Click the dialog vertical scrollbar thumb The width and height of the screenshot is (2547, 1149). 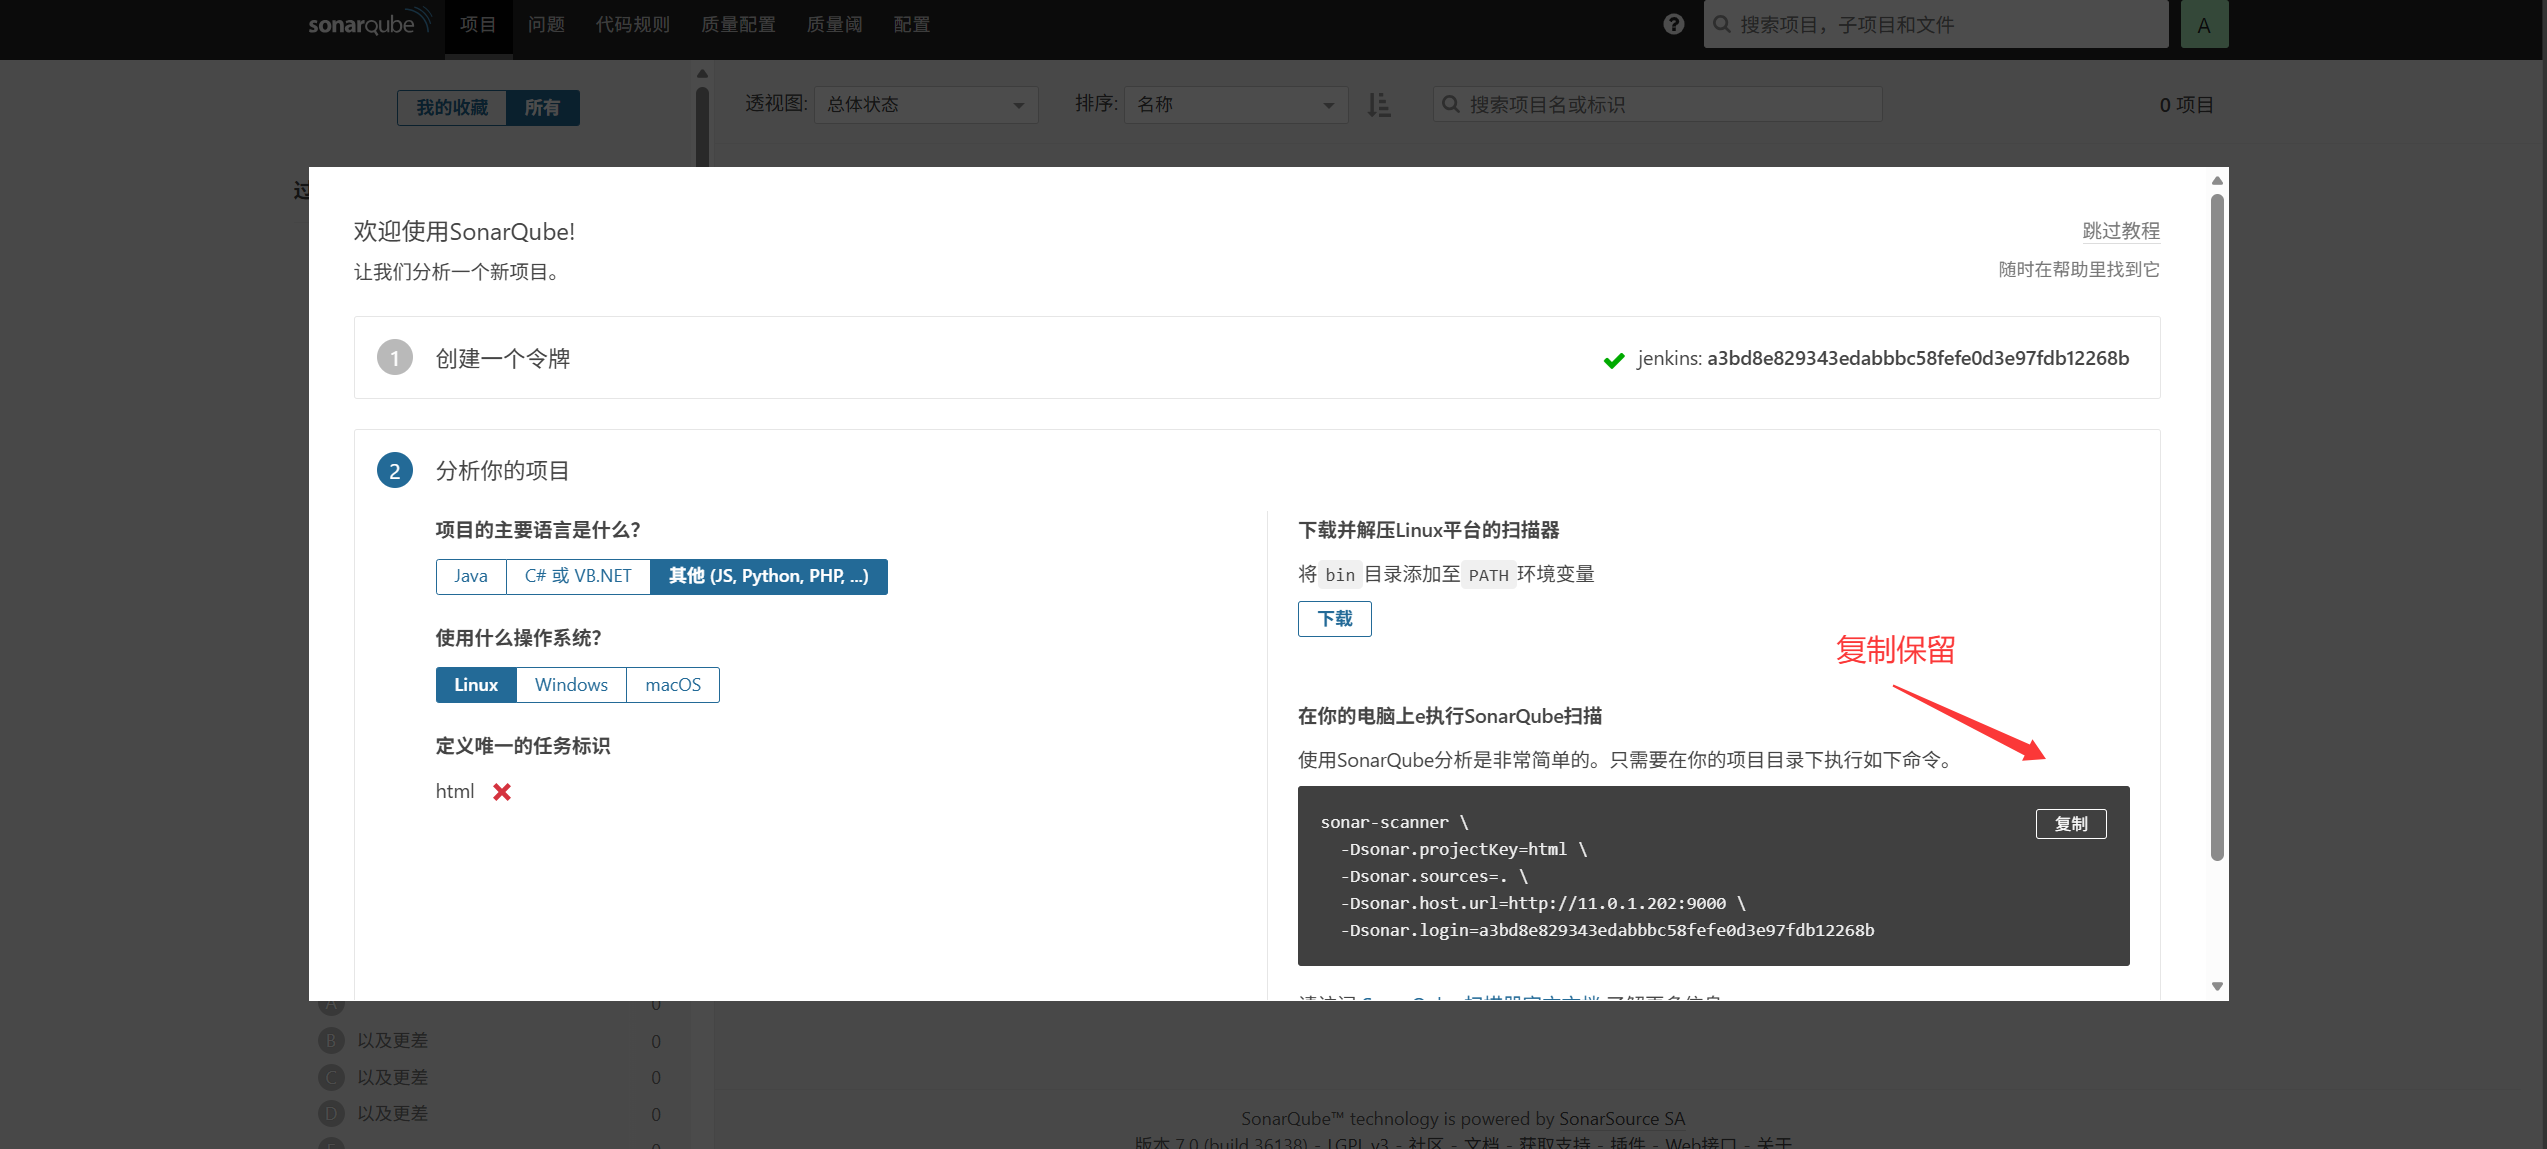(x=2217, y=527)
